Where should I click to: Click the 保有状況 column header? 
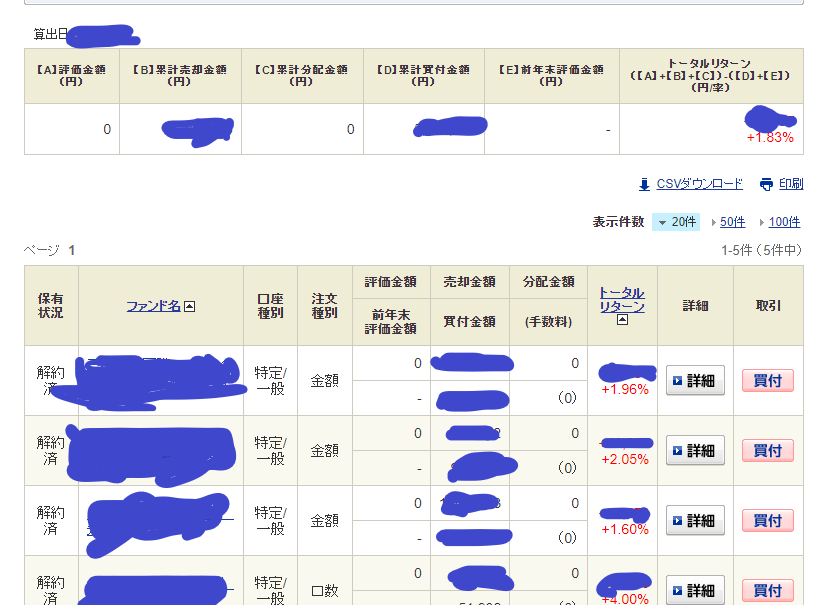tap(51, 305)
